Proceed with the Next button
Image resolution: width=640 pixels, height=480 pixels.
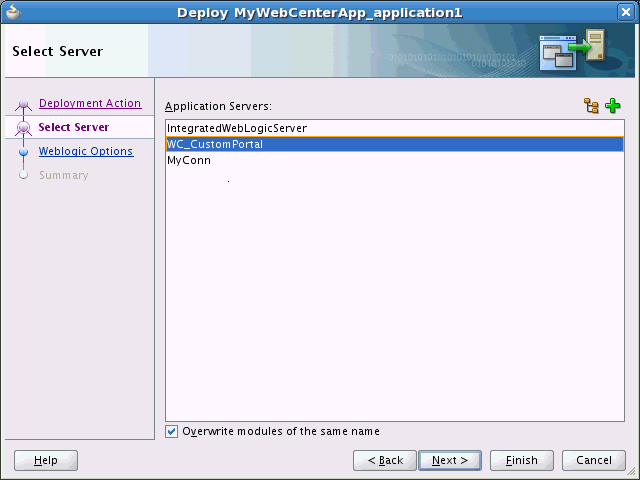click(x=450, y=460)
